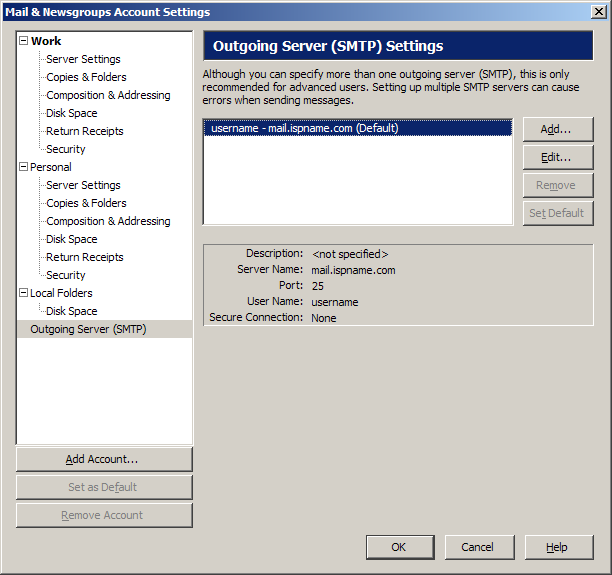The image size is (612, 575).
Task: Select Return Receipts under Work account
Action: (85, 131)
